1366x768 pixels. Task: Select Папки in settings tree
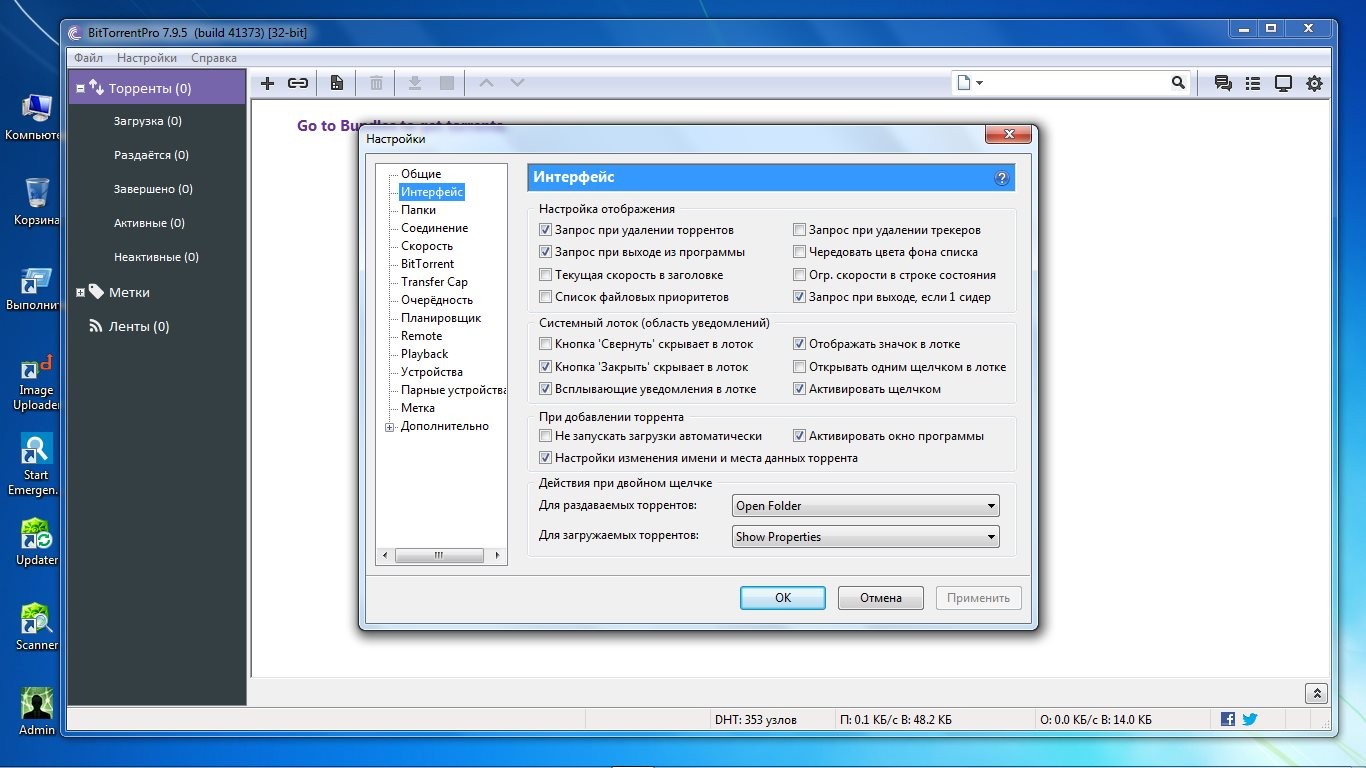pyautogui.click(x=418, y=210)
